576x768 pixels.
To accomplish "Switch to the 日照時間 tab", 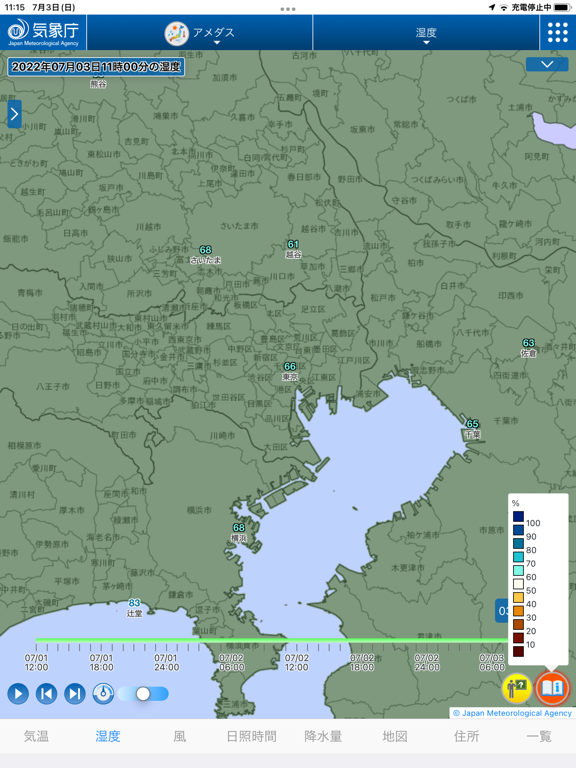I will click(251, 736).
